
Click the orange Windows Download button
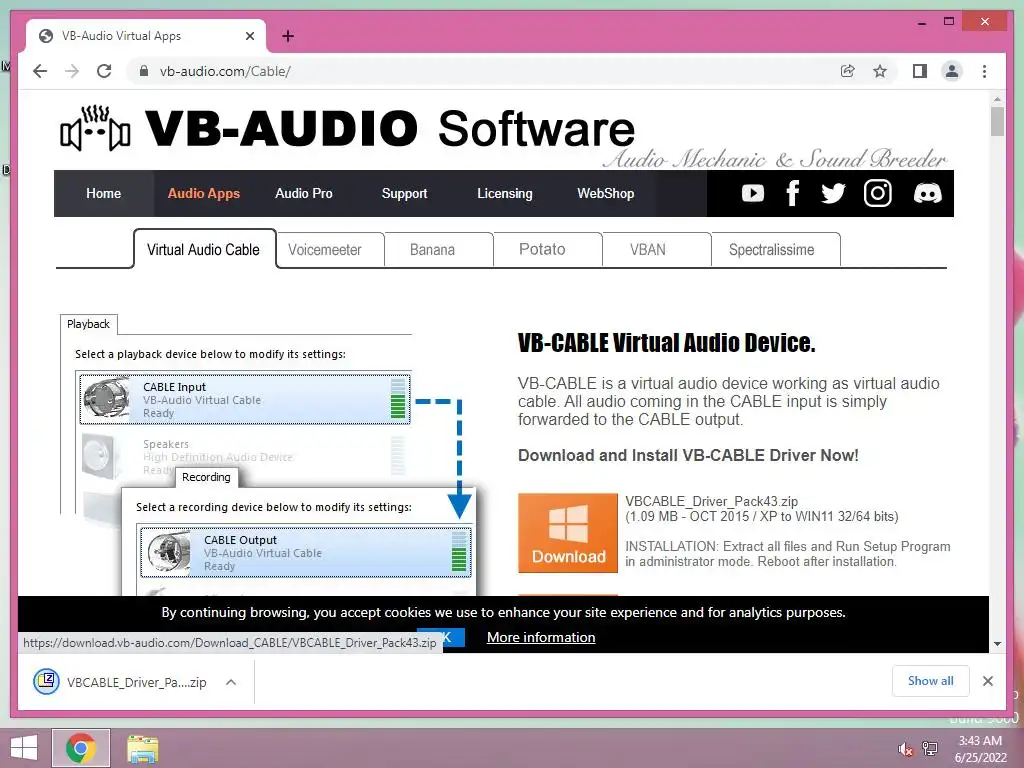pyautogui.click(x=568, y=533)
